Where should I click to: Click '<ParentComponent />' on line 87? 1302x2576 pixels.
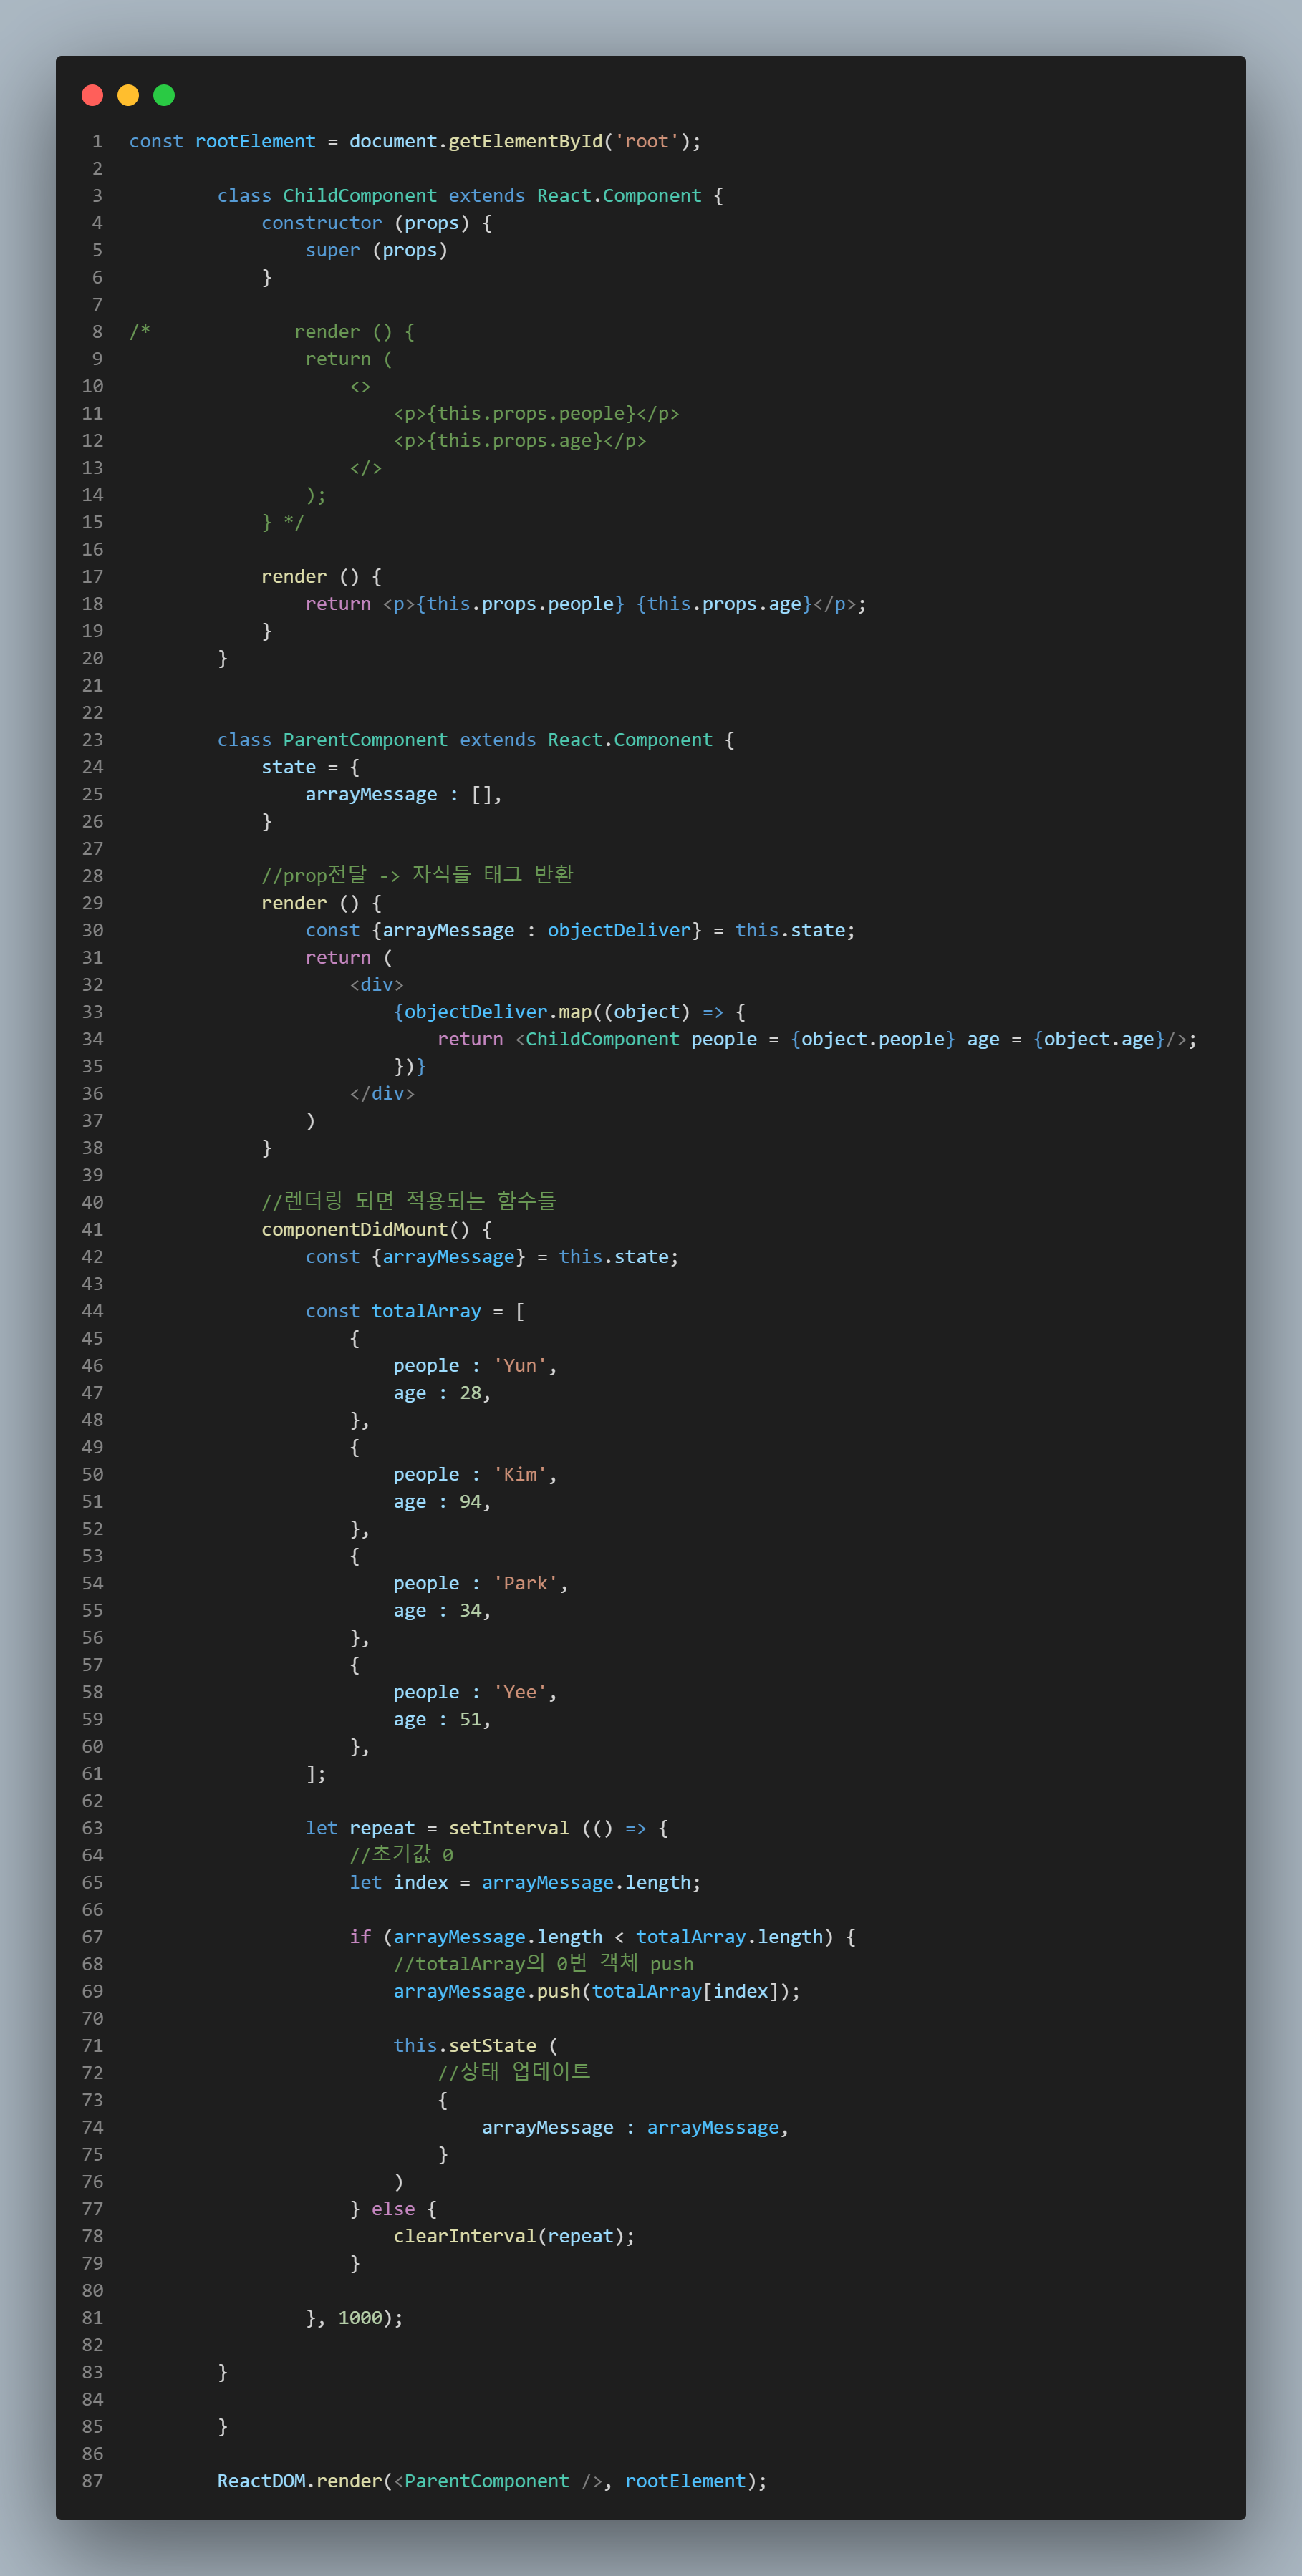498,2481
